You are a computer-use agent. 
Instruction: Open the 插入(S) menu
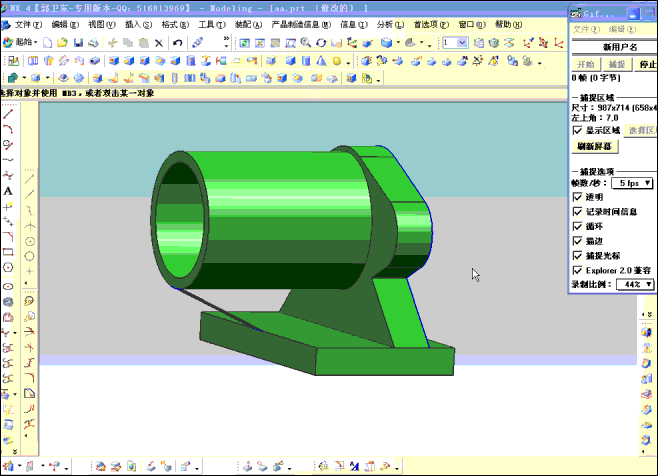[138, 25]
